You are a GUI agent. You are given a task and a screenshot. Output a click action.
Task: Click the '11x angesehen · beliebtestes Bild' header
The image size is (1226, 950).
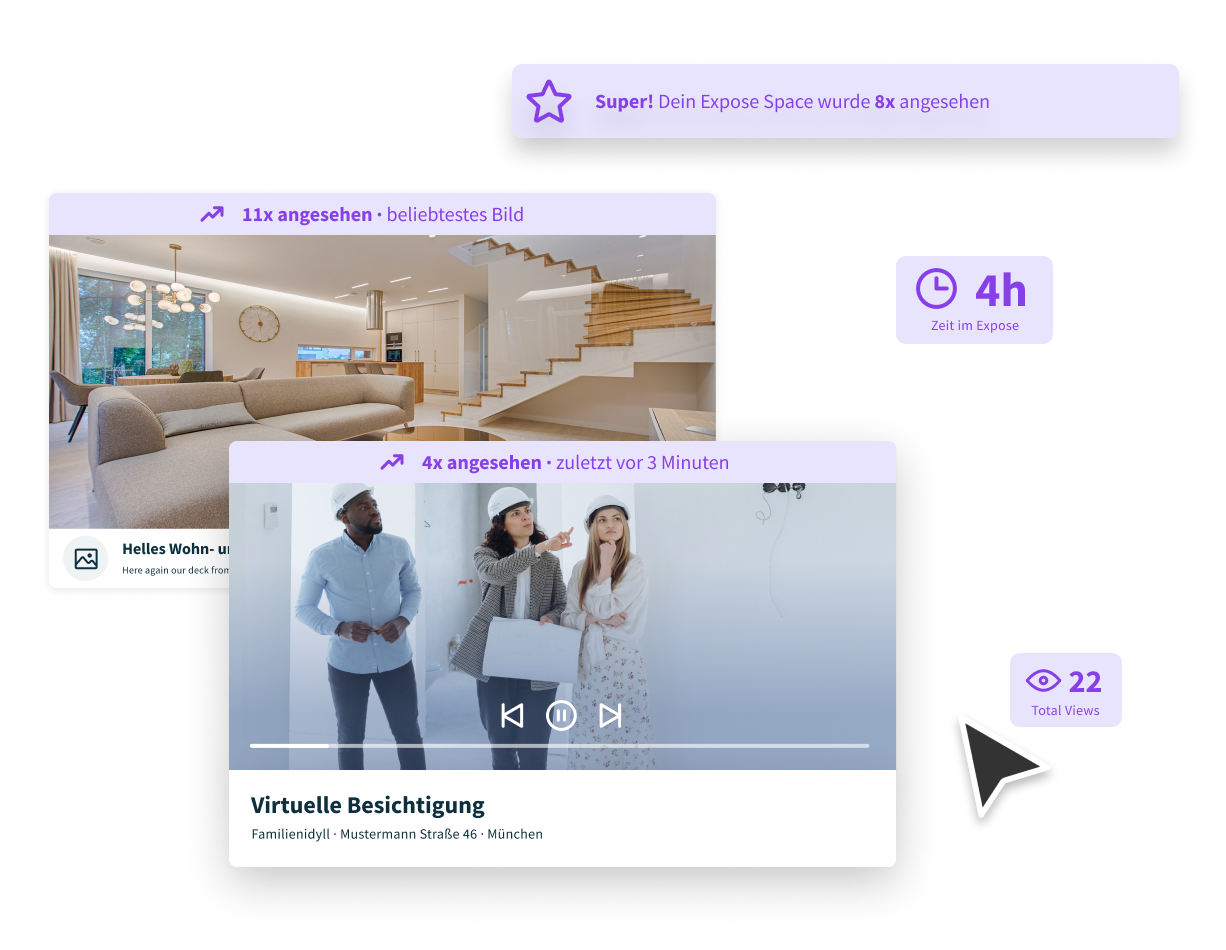(382, 214)
